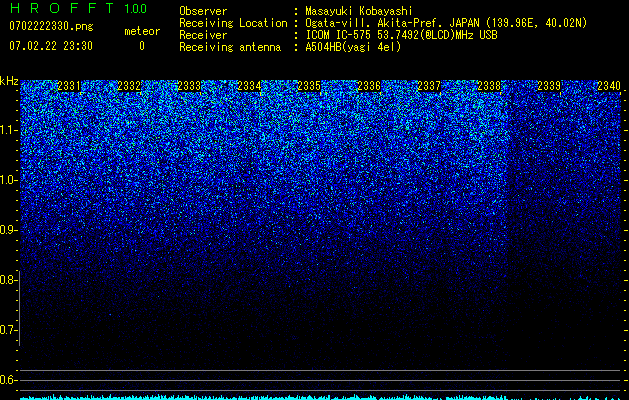Click the kHz axis unit label
The height and width of the screenshot is (400, 629).
(9, 81)
